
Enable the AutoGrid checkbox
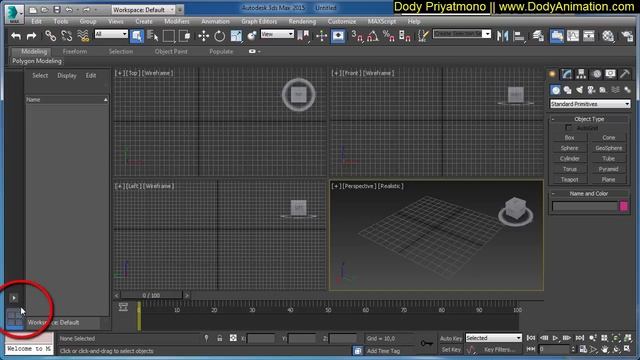tap(569, 128)
